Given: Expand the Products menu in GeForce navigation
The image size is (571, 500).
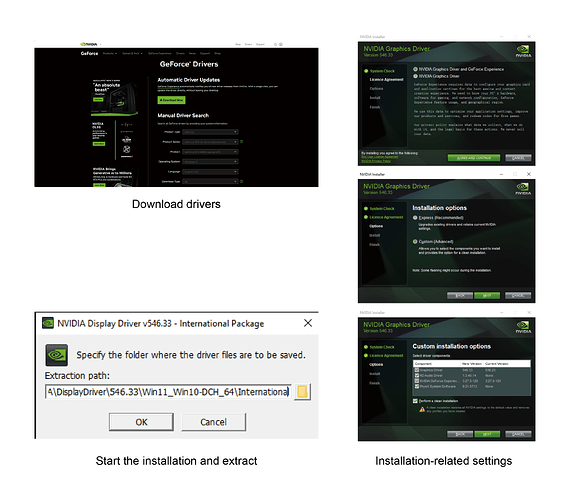Looking at the screenshot, I should (109, 54).
